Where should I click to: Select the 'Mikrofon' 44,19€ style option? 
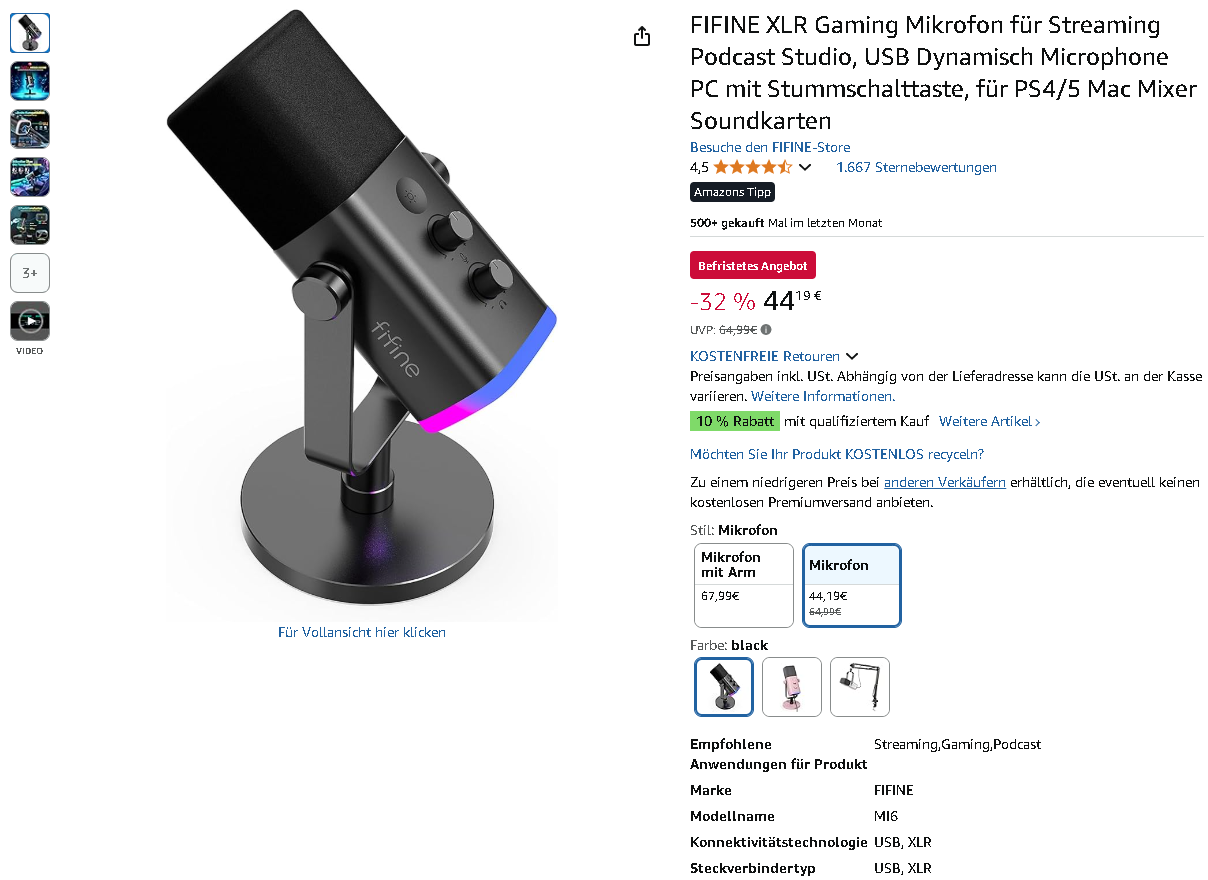(x=852, y=585)
